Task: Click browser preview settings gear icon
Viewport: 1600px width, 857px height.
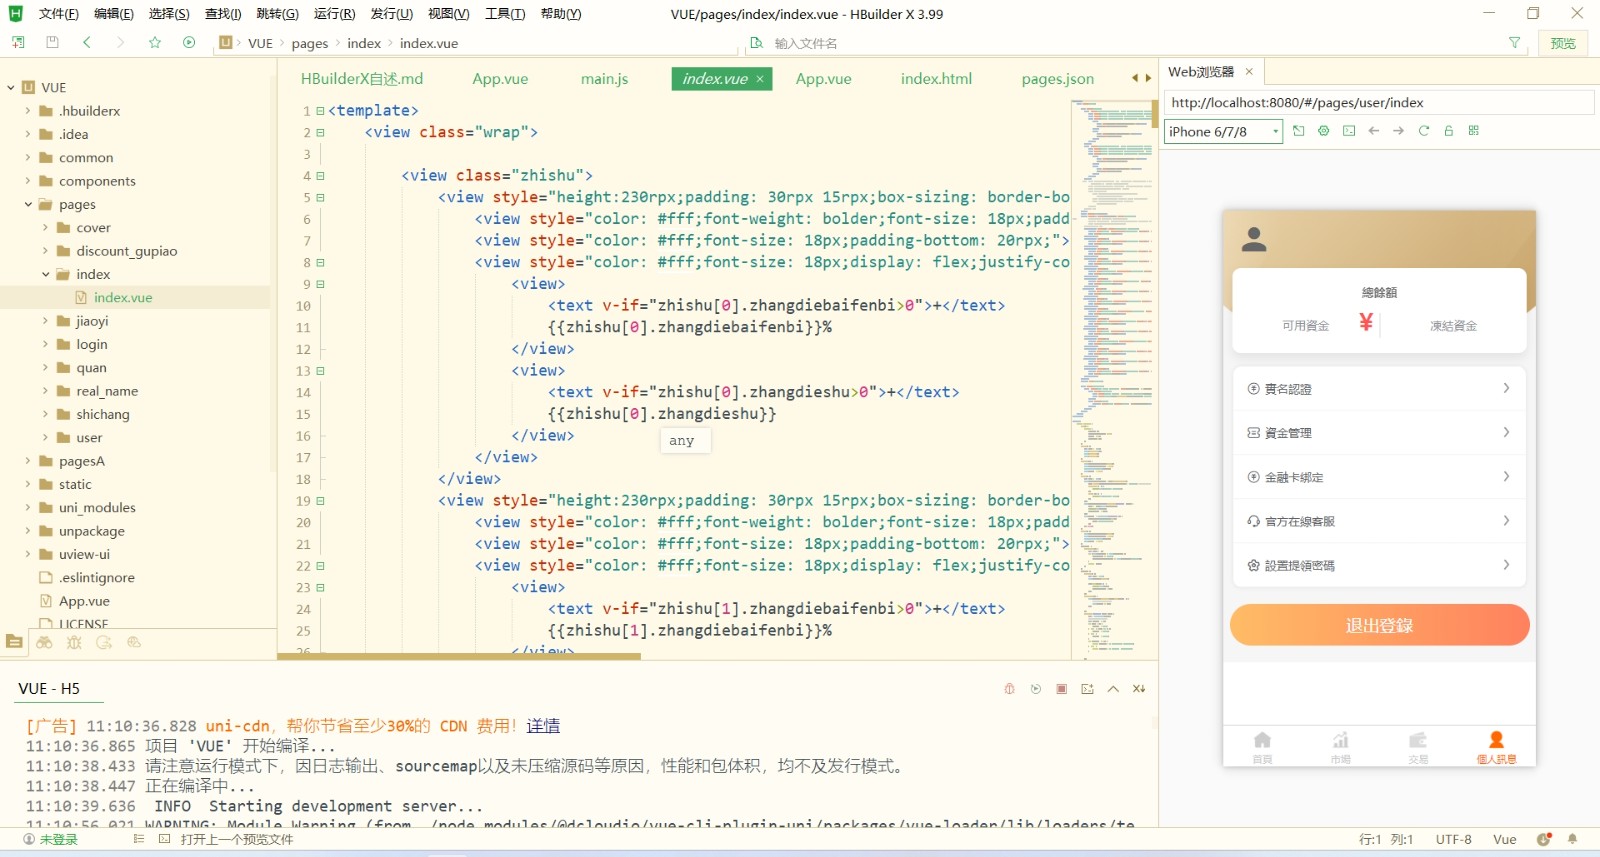Action: point(1323,131)
